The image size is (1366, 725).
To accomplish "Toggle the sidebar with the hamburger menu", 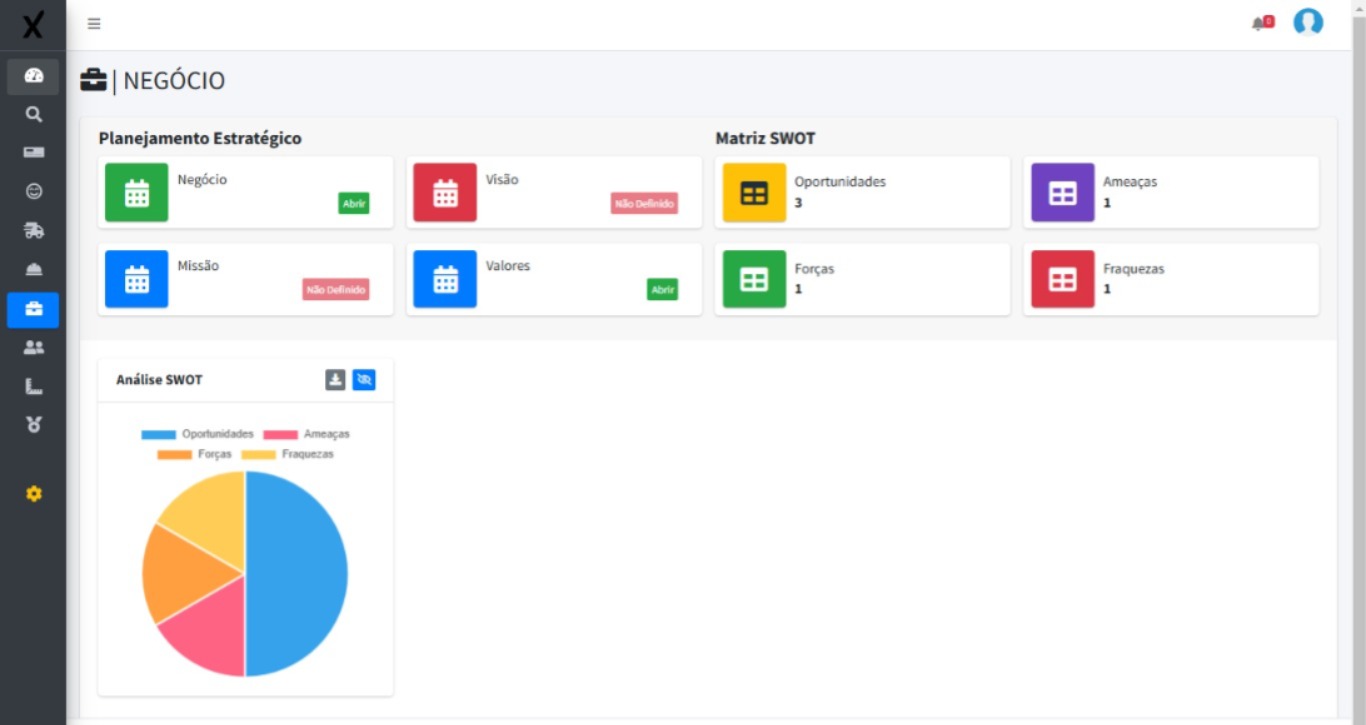I will pyautogui.click(x=93, y=23).
